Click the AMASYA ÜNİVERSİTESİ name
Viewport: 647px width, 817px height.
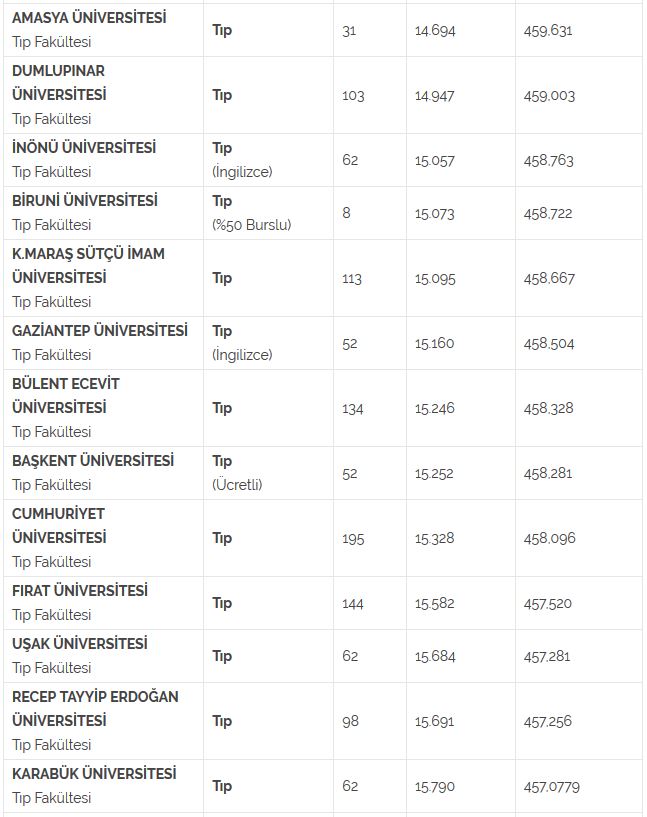(x=89, y=18)
